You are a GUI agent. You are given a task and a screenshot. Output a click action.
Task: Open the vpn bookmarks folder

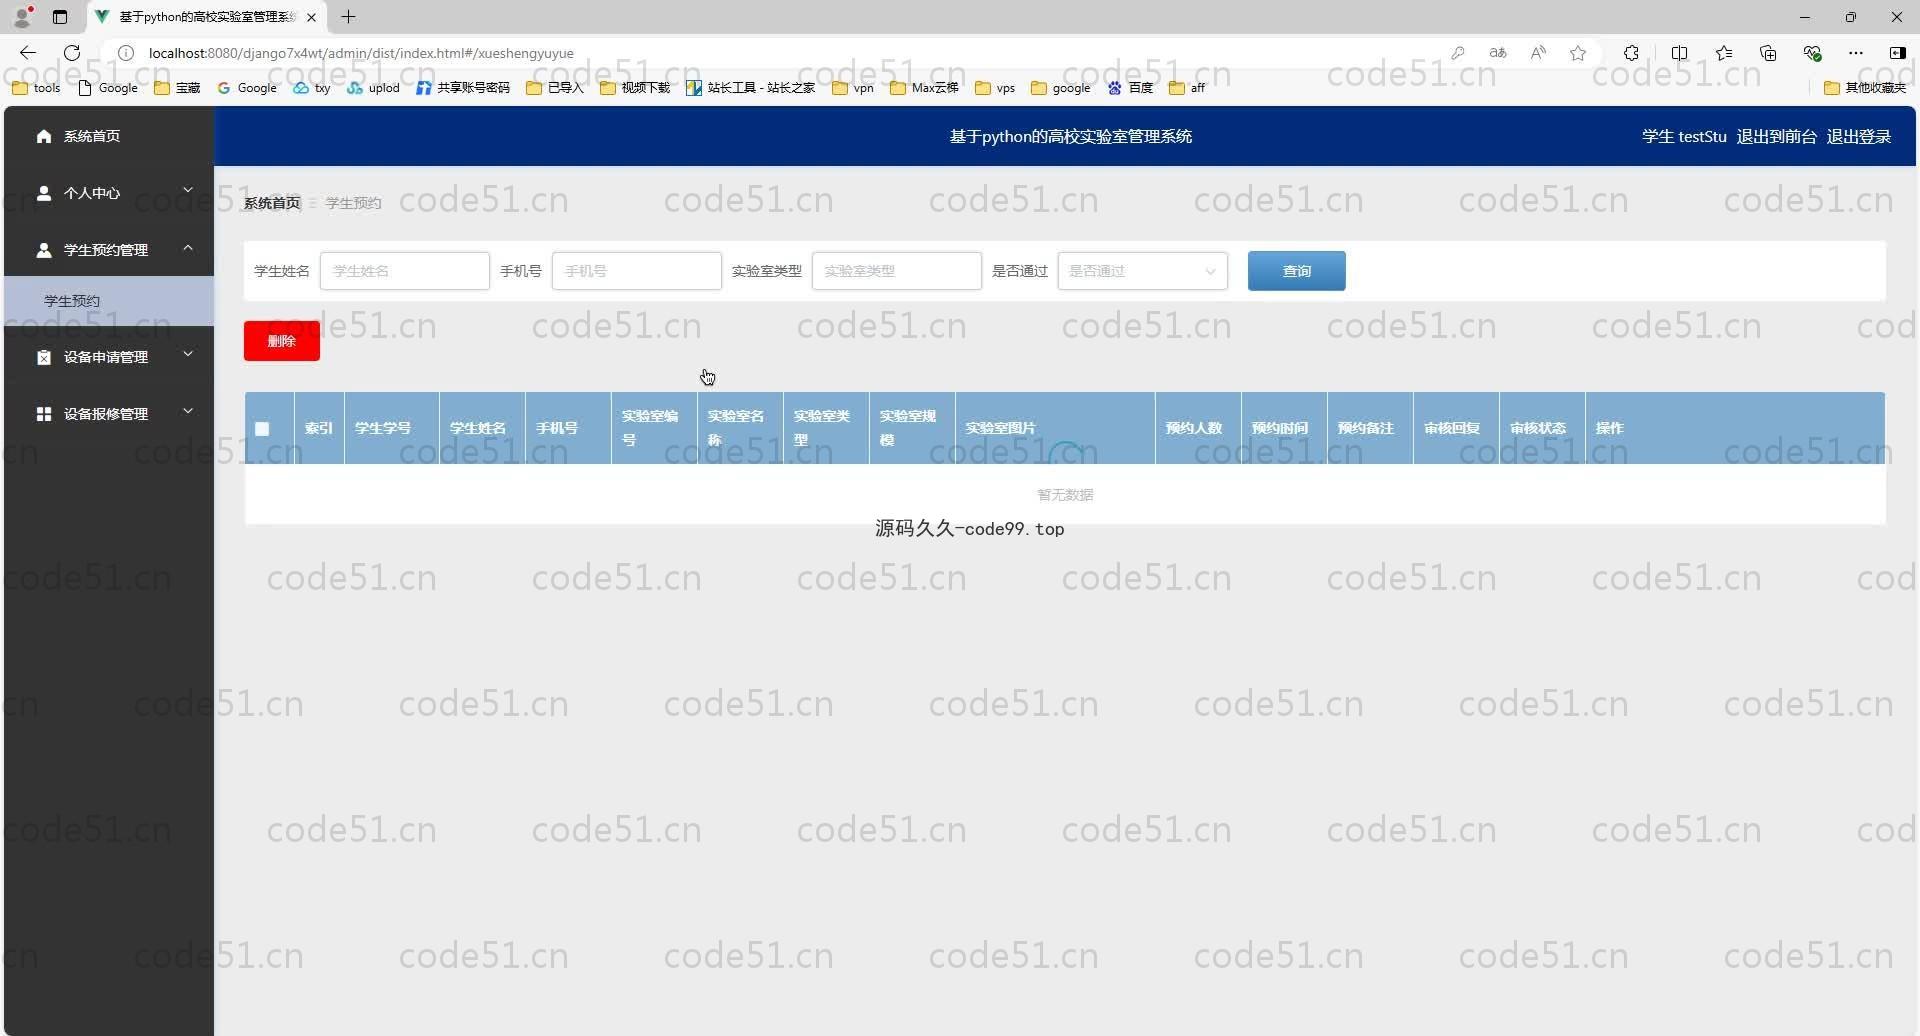[853, 88]
